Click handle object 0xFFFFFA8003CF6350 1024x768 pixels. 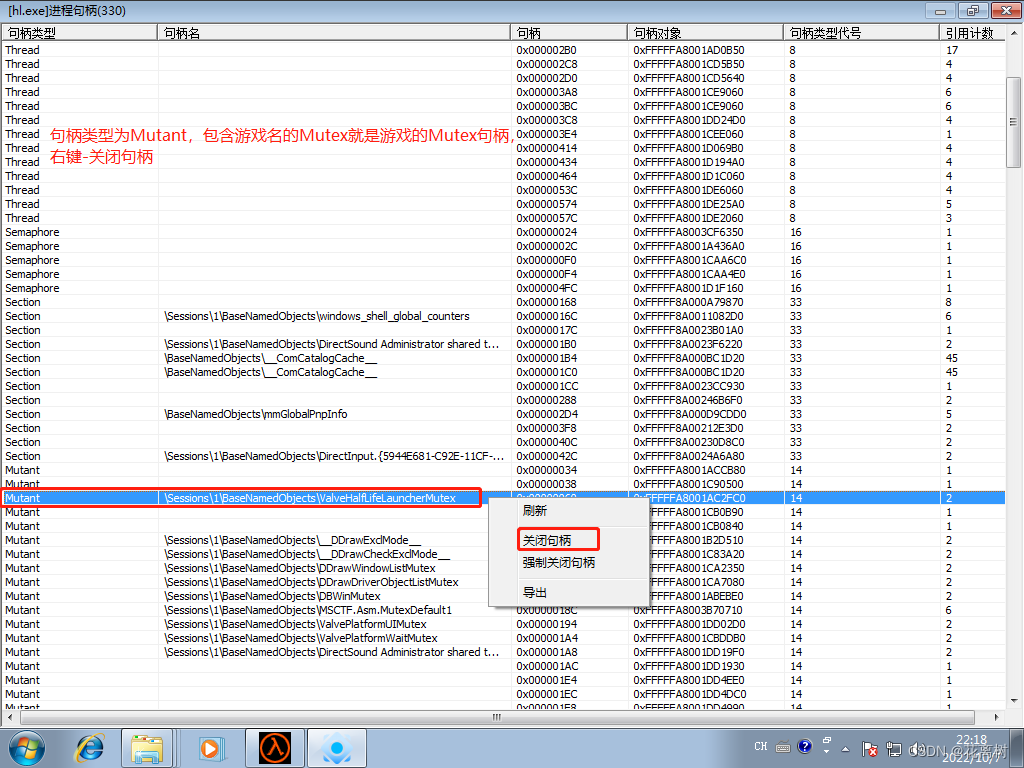click(688, 232)
